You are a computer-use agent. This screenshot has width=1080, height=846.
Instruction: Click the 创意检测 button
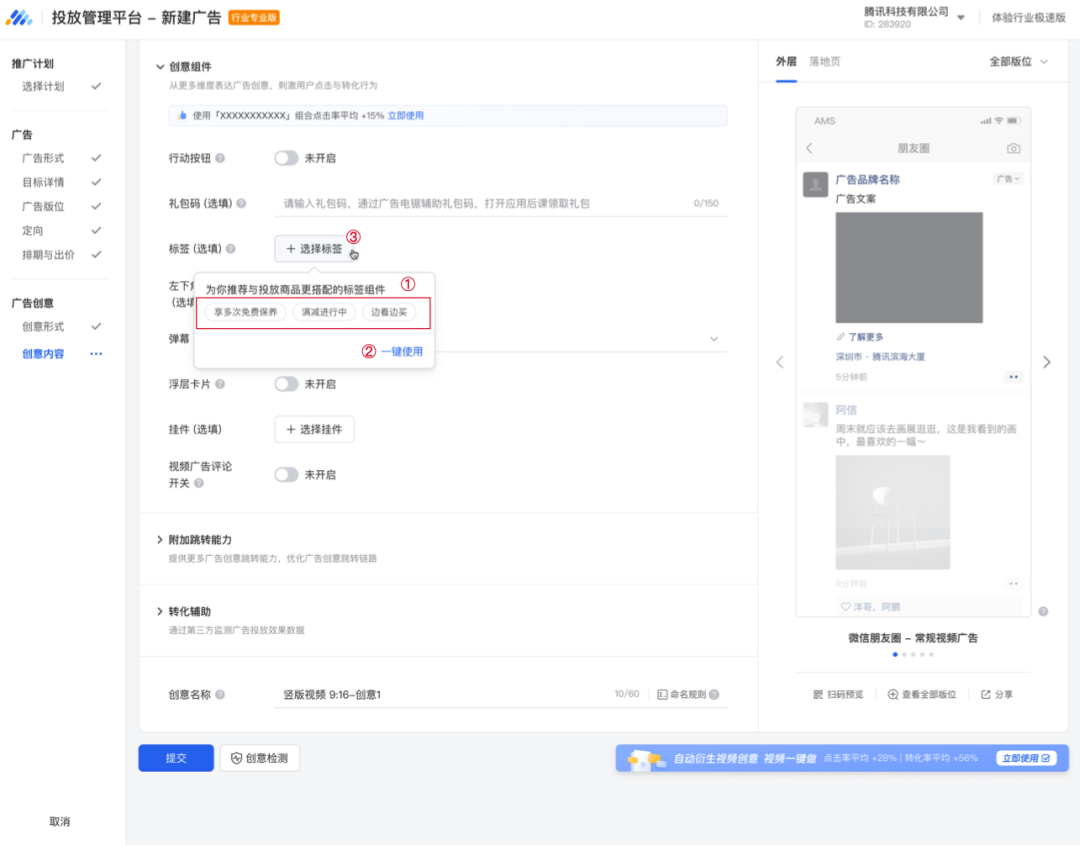click(260, 759)
